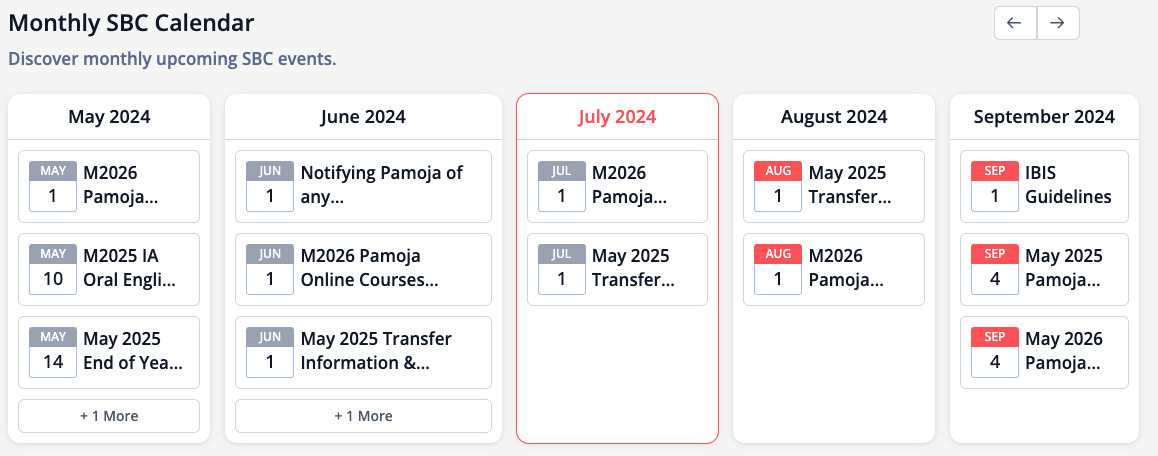
Task: Open May 2025 Transfer event in July
Action: pos(633,269)
